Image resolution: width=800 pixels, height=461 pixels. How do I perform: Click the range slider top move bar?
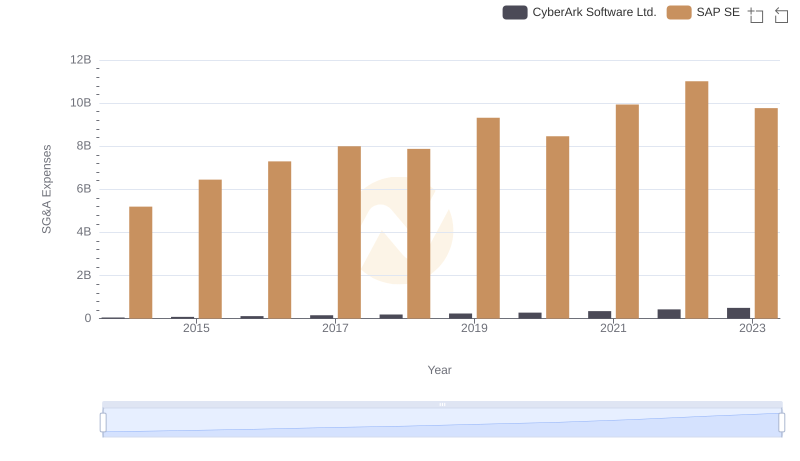[x=442, y=404]
